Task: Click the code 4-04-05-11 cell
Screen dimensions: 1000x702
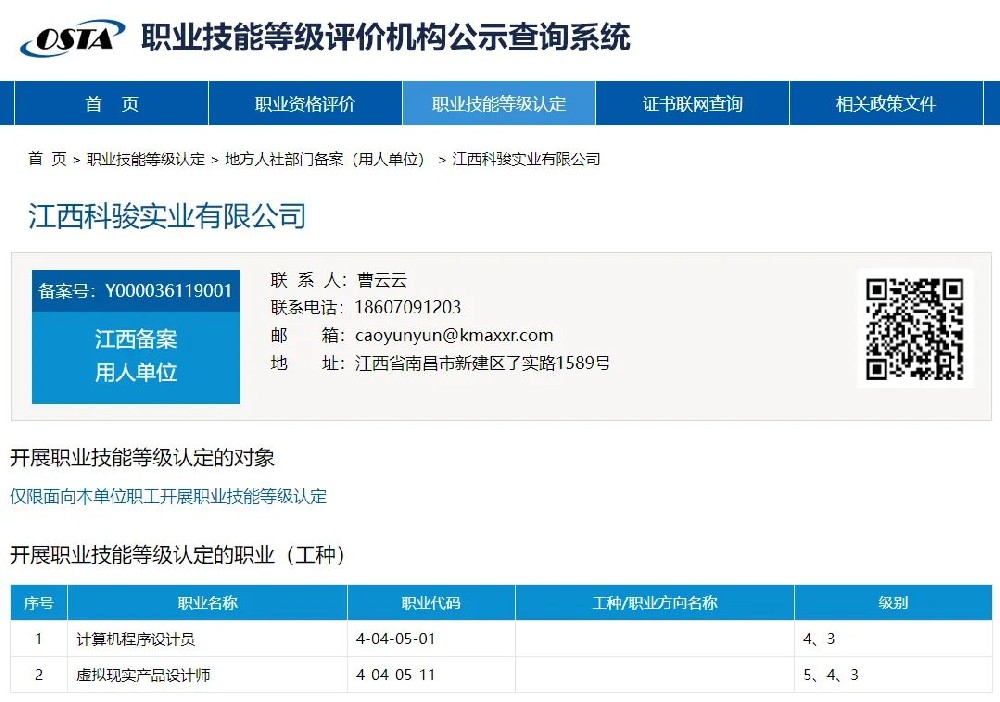Action: point(431,675)
